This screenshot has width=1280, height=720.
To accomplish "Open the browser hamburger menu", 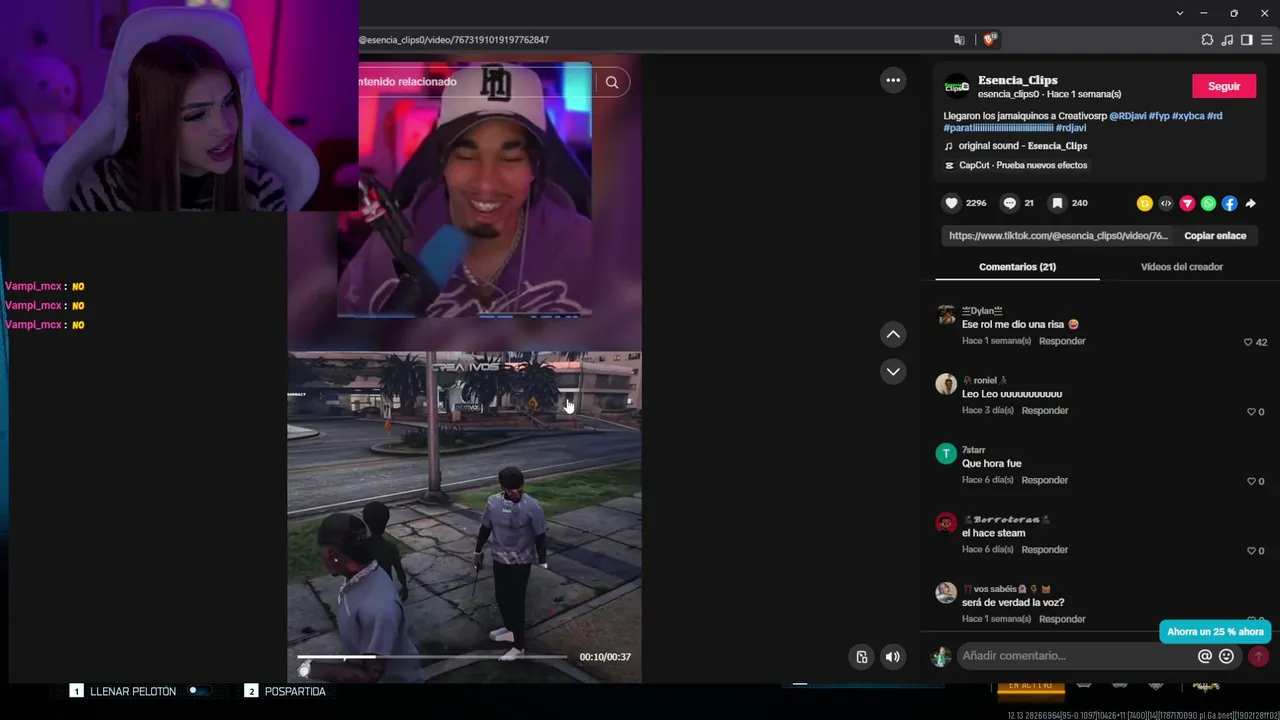I will pos(1267,40).
